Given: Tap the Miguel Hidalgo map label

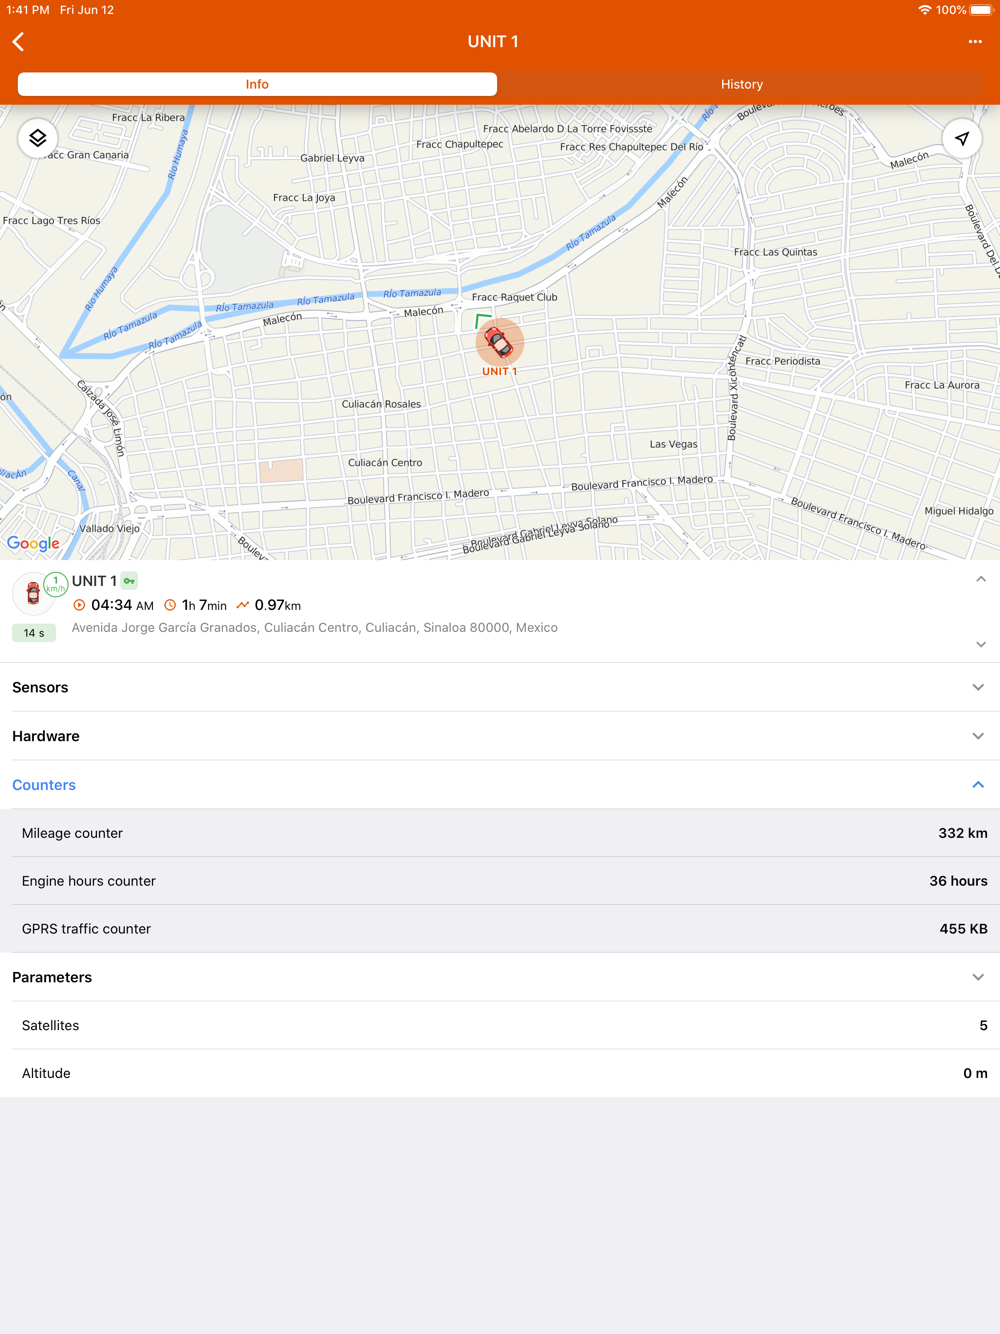Looking at the screenshot, I should 959,511.
